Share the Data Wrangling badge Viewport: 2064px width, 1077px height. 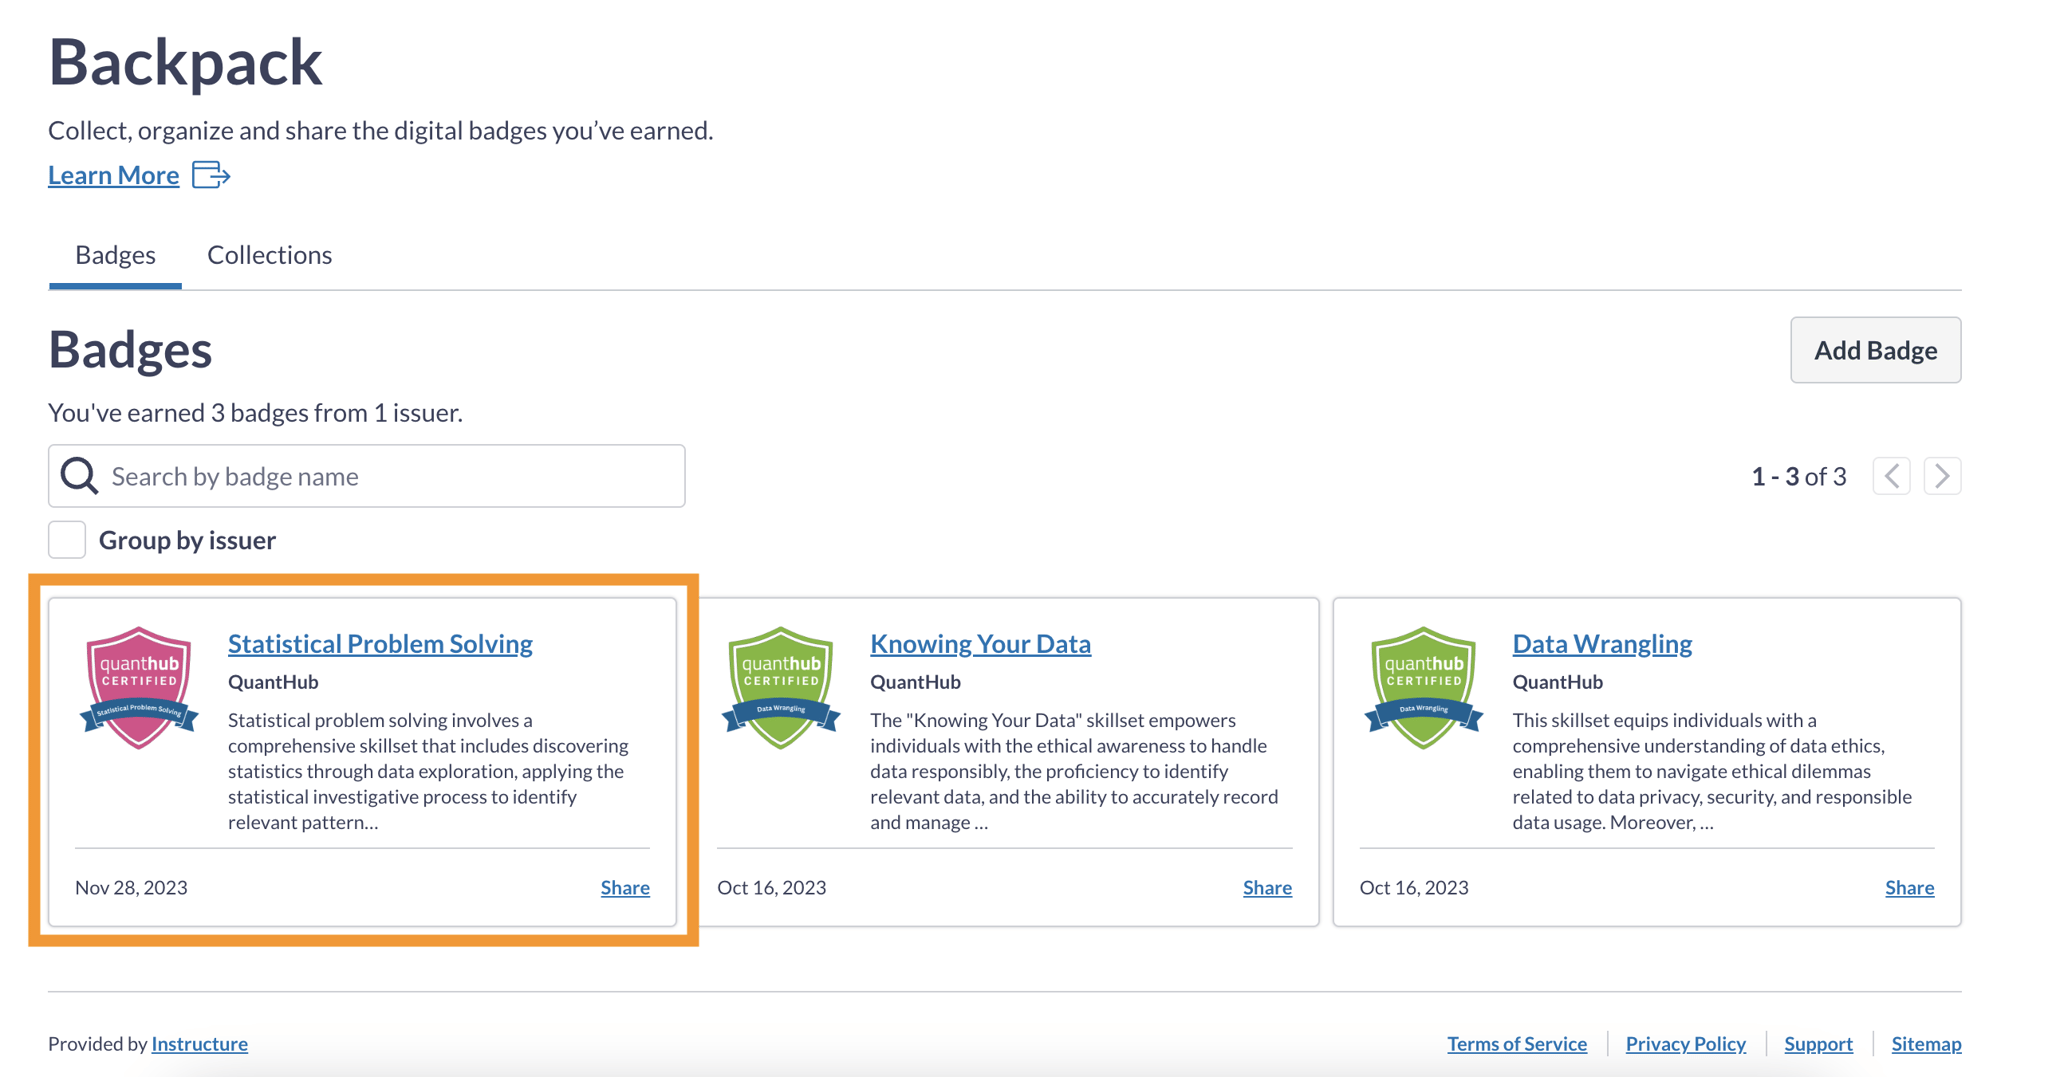pos(1909,887)
